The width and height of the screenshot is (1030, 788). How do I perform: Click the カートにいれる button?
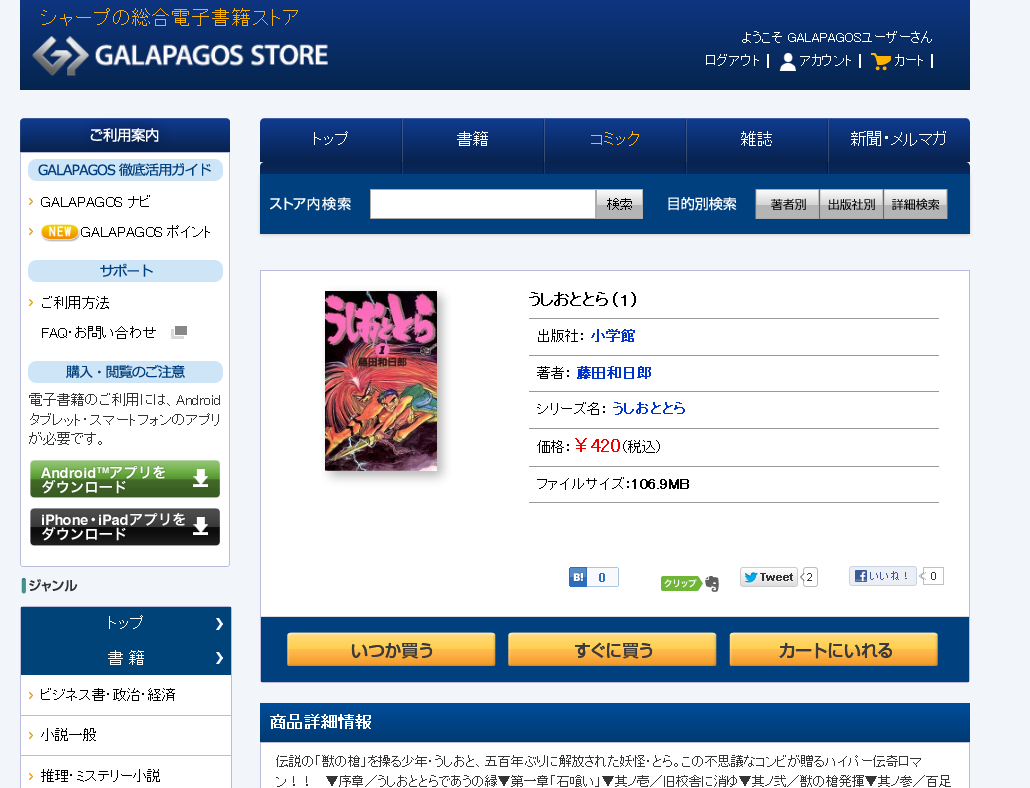point(834,650)
